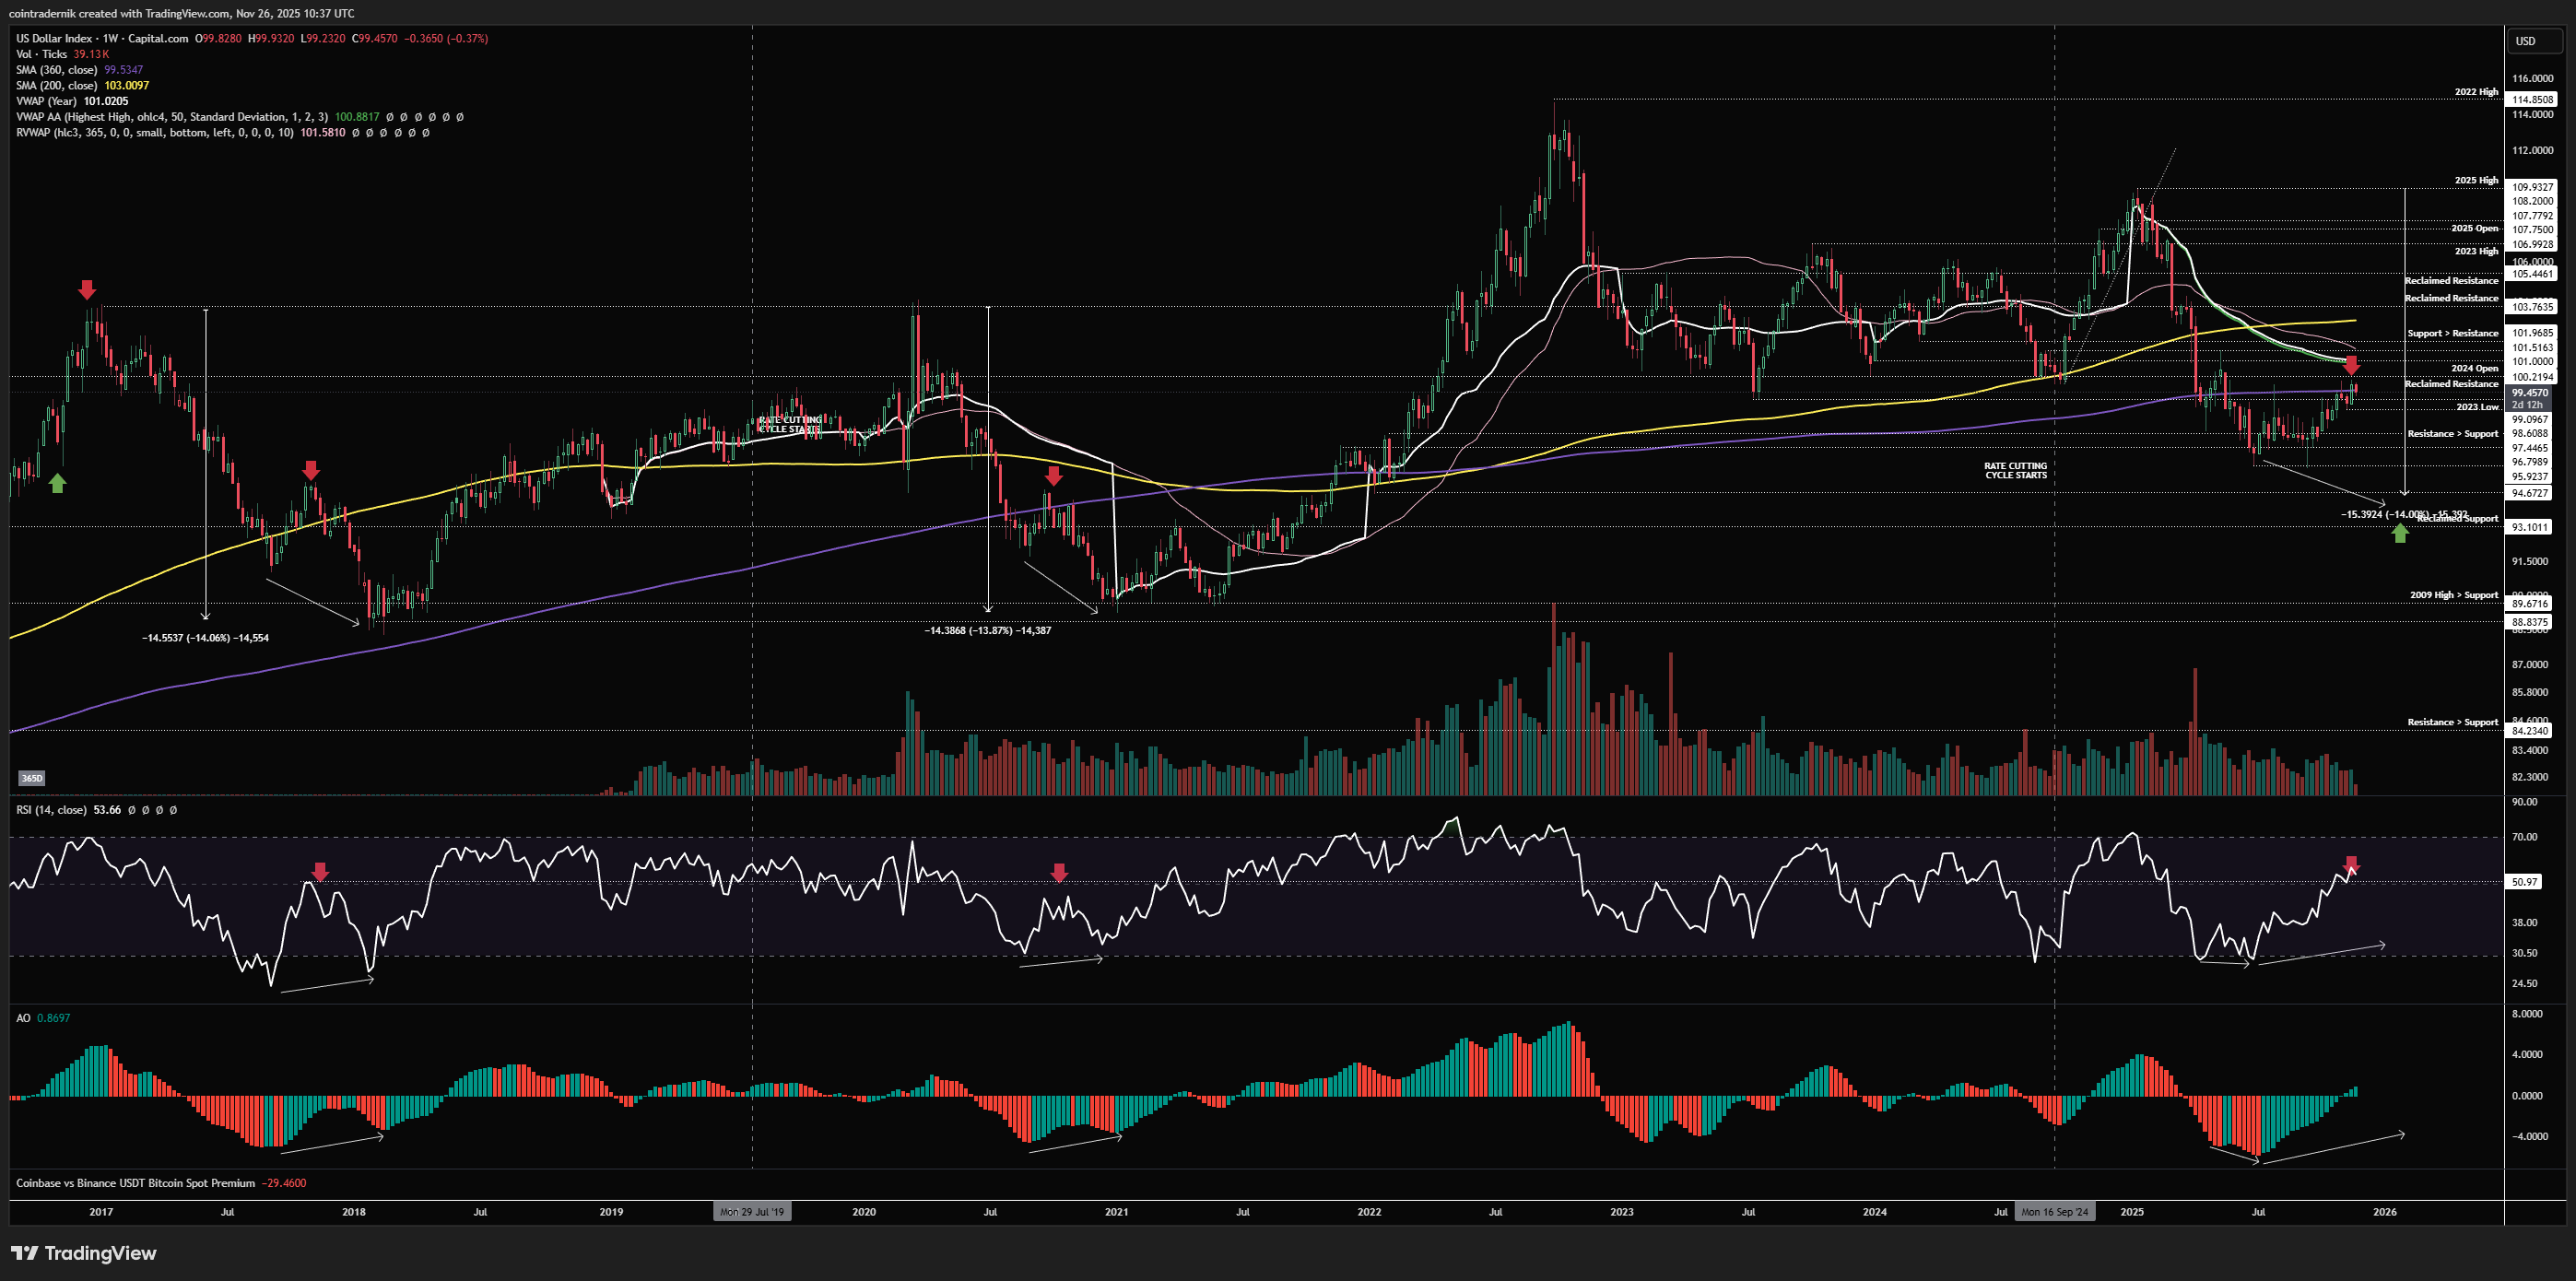
Task: Click the Mon 16 Sep '24 date marker
Action: click(x=2054, y=1212)
